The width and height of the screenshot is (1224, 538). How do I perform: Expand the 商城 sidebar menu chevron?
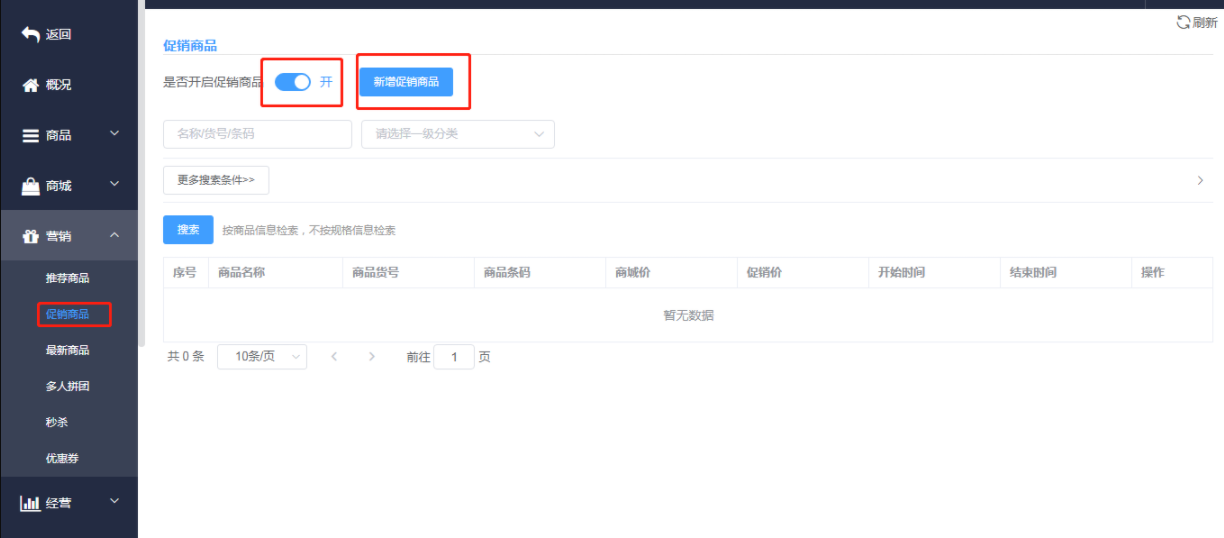click(x=114, y=184)
